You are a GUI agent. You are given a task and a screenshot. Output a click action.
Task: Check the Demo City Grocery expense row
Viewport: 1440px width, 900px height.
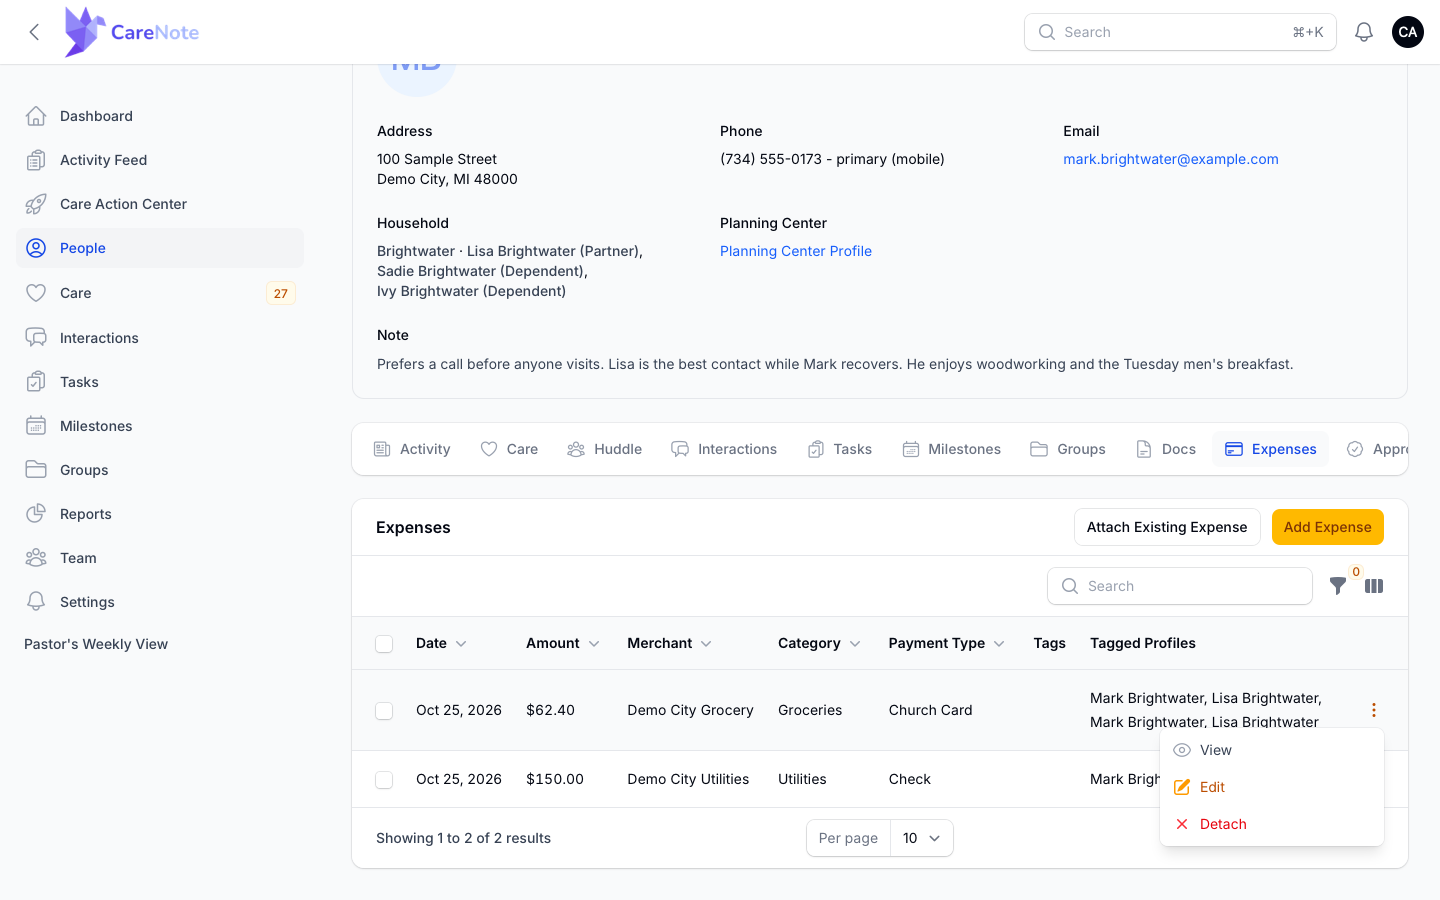tap(384, 711)
